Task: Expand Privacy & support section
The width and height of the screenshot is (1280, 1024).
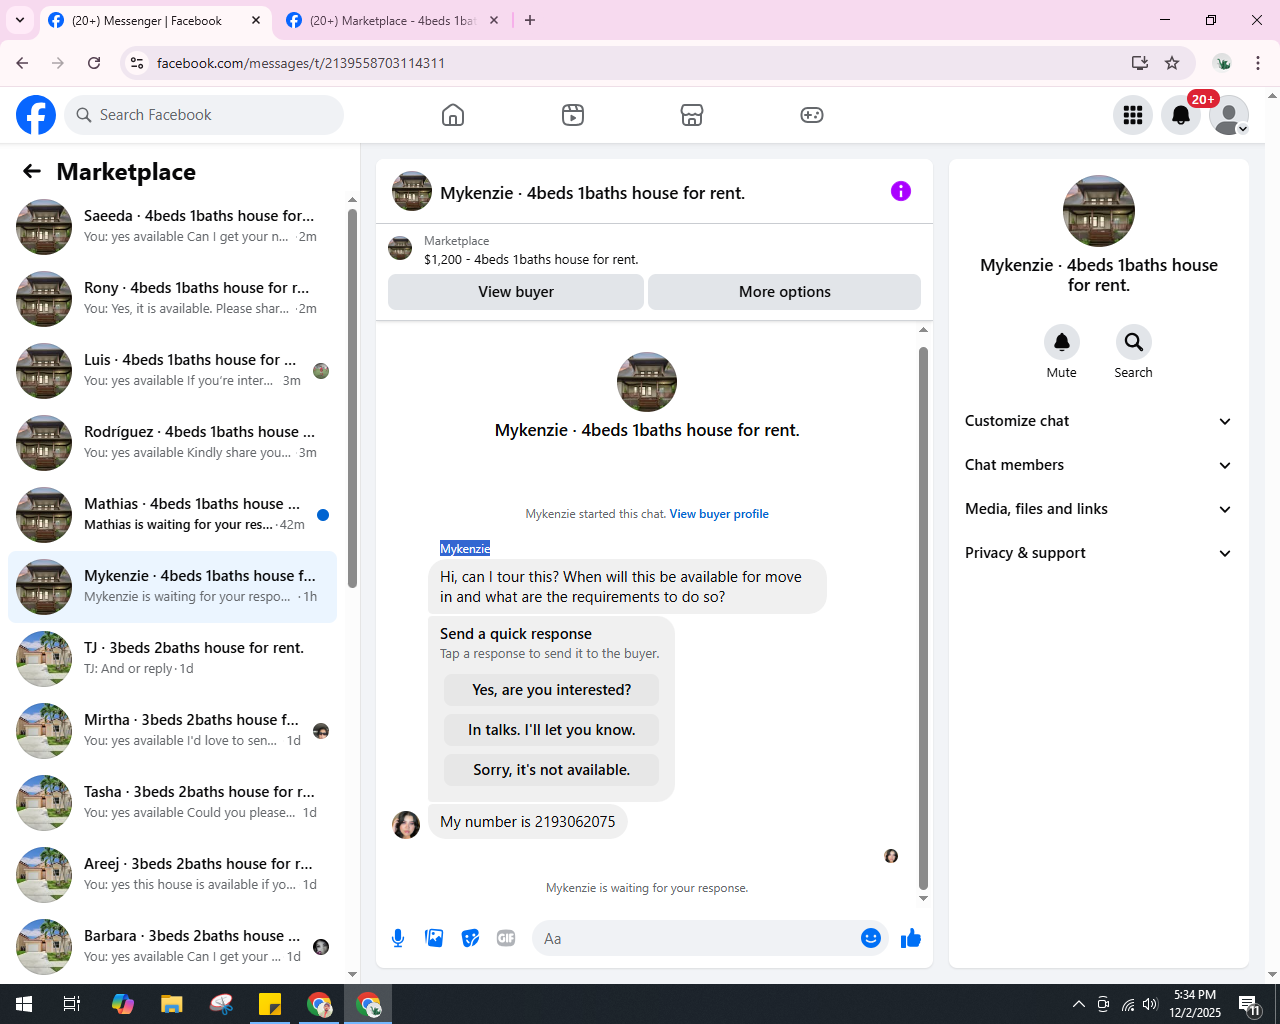Action: (1098, 553)
